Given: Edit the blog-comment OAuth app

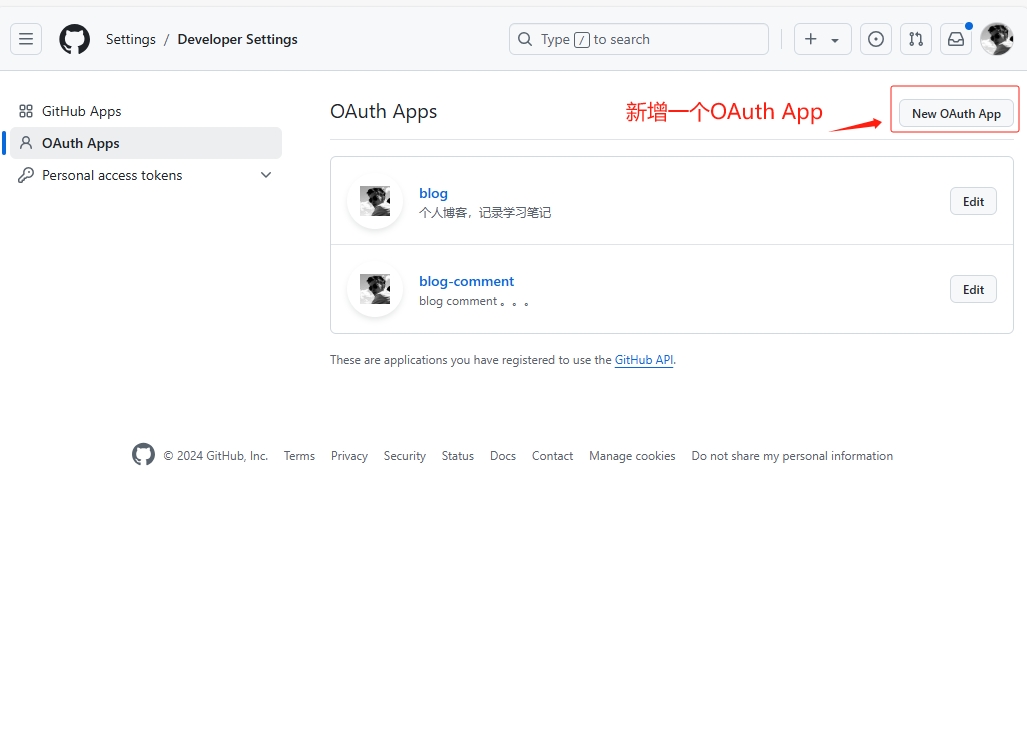Looking at the screenshot, I should pyautogui.click(x=973, y=289).
